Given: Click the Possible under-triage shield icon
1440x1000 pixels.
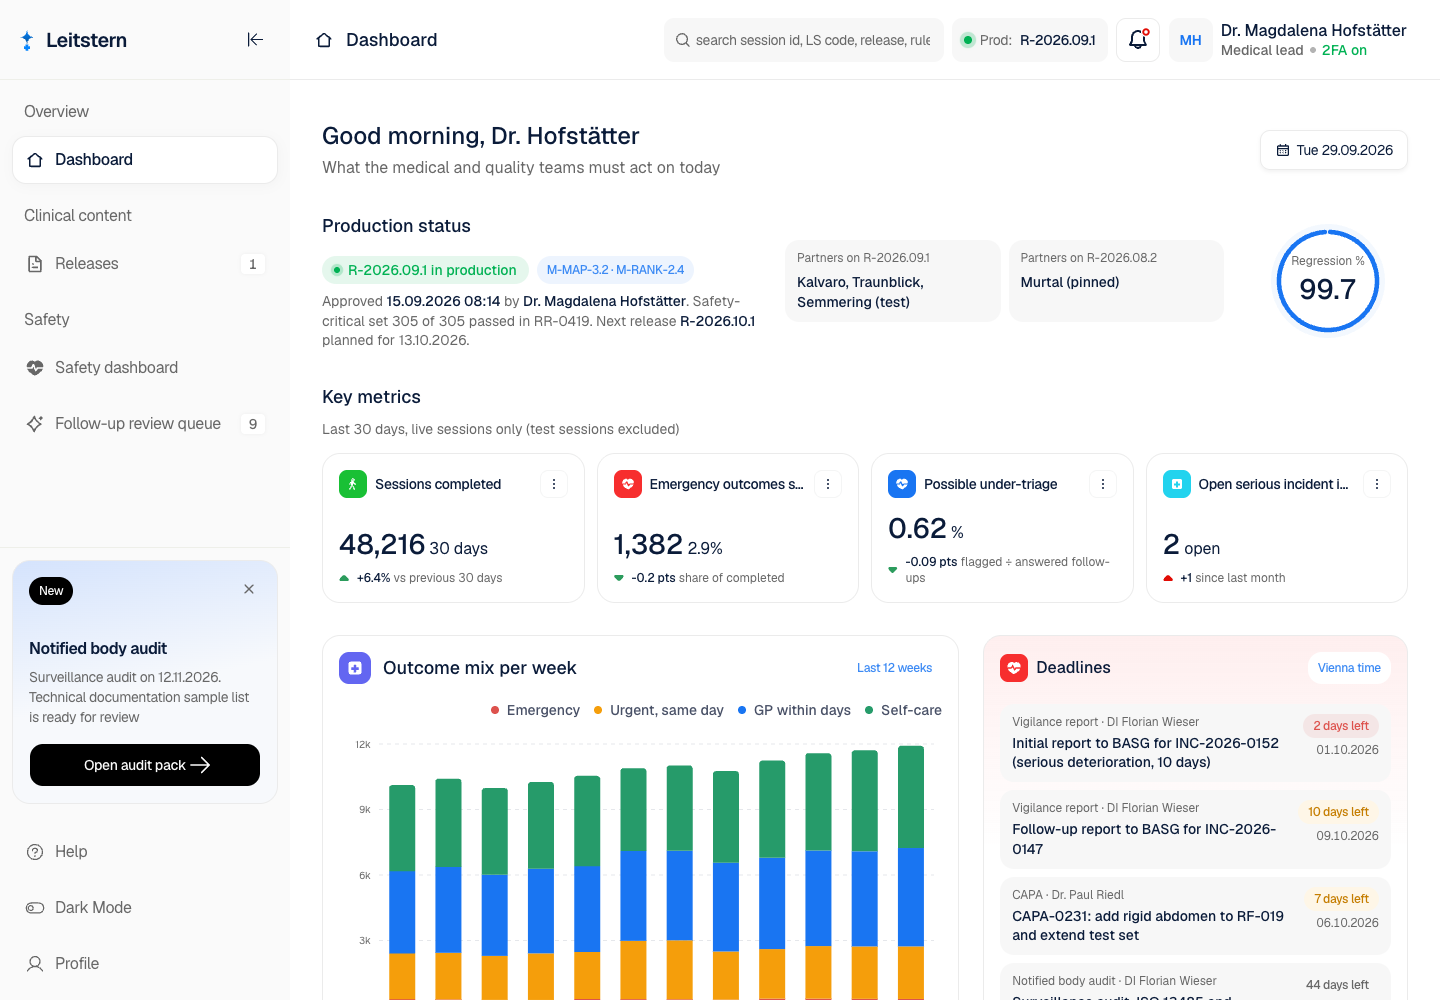Looking at the screenshot, I should click(902, 484).
